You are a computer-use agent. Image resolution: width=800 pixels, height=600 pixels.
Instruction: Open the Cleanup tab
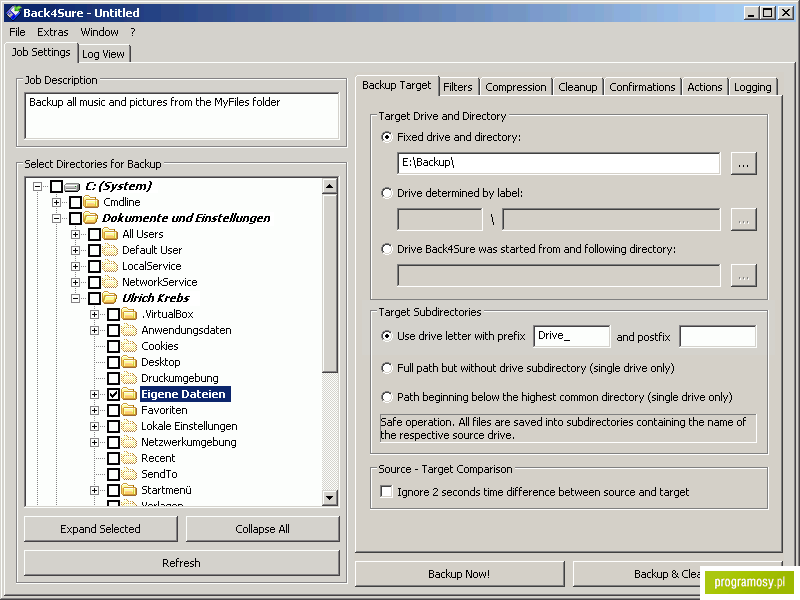click(x=578, y=87)
